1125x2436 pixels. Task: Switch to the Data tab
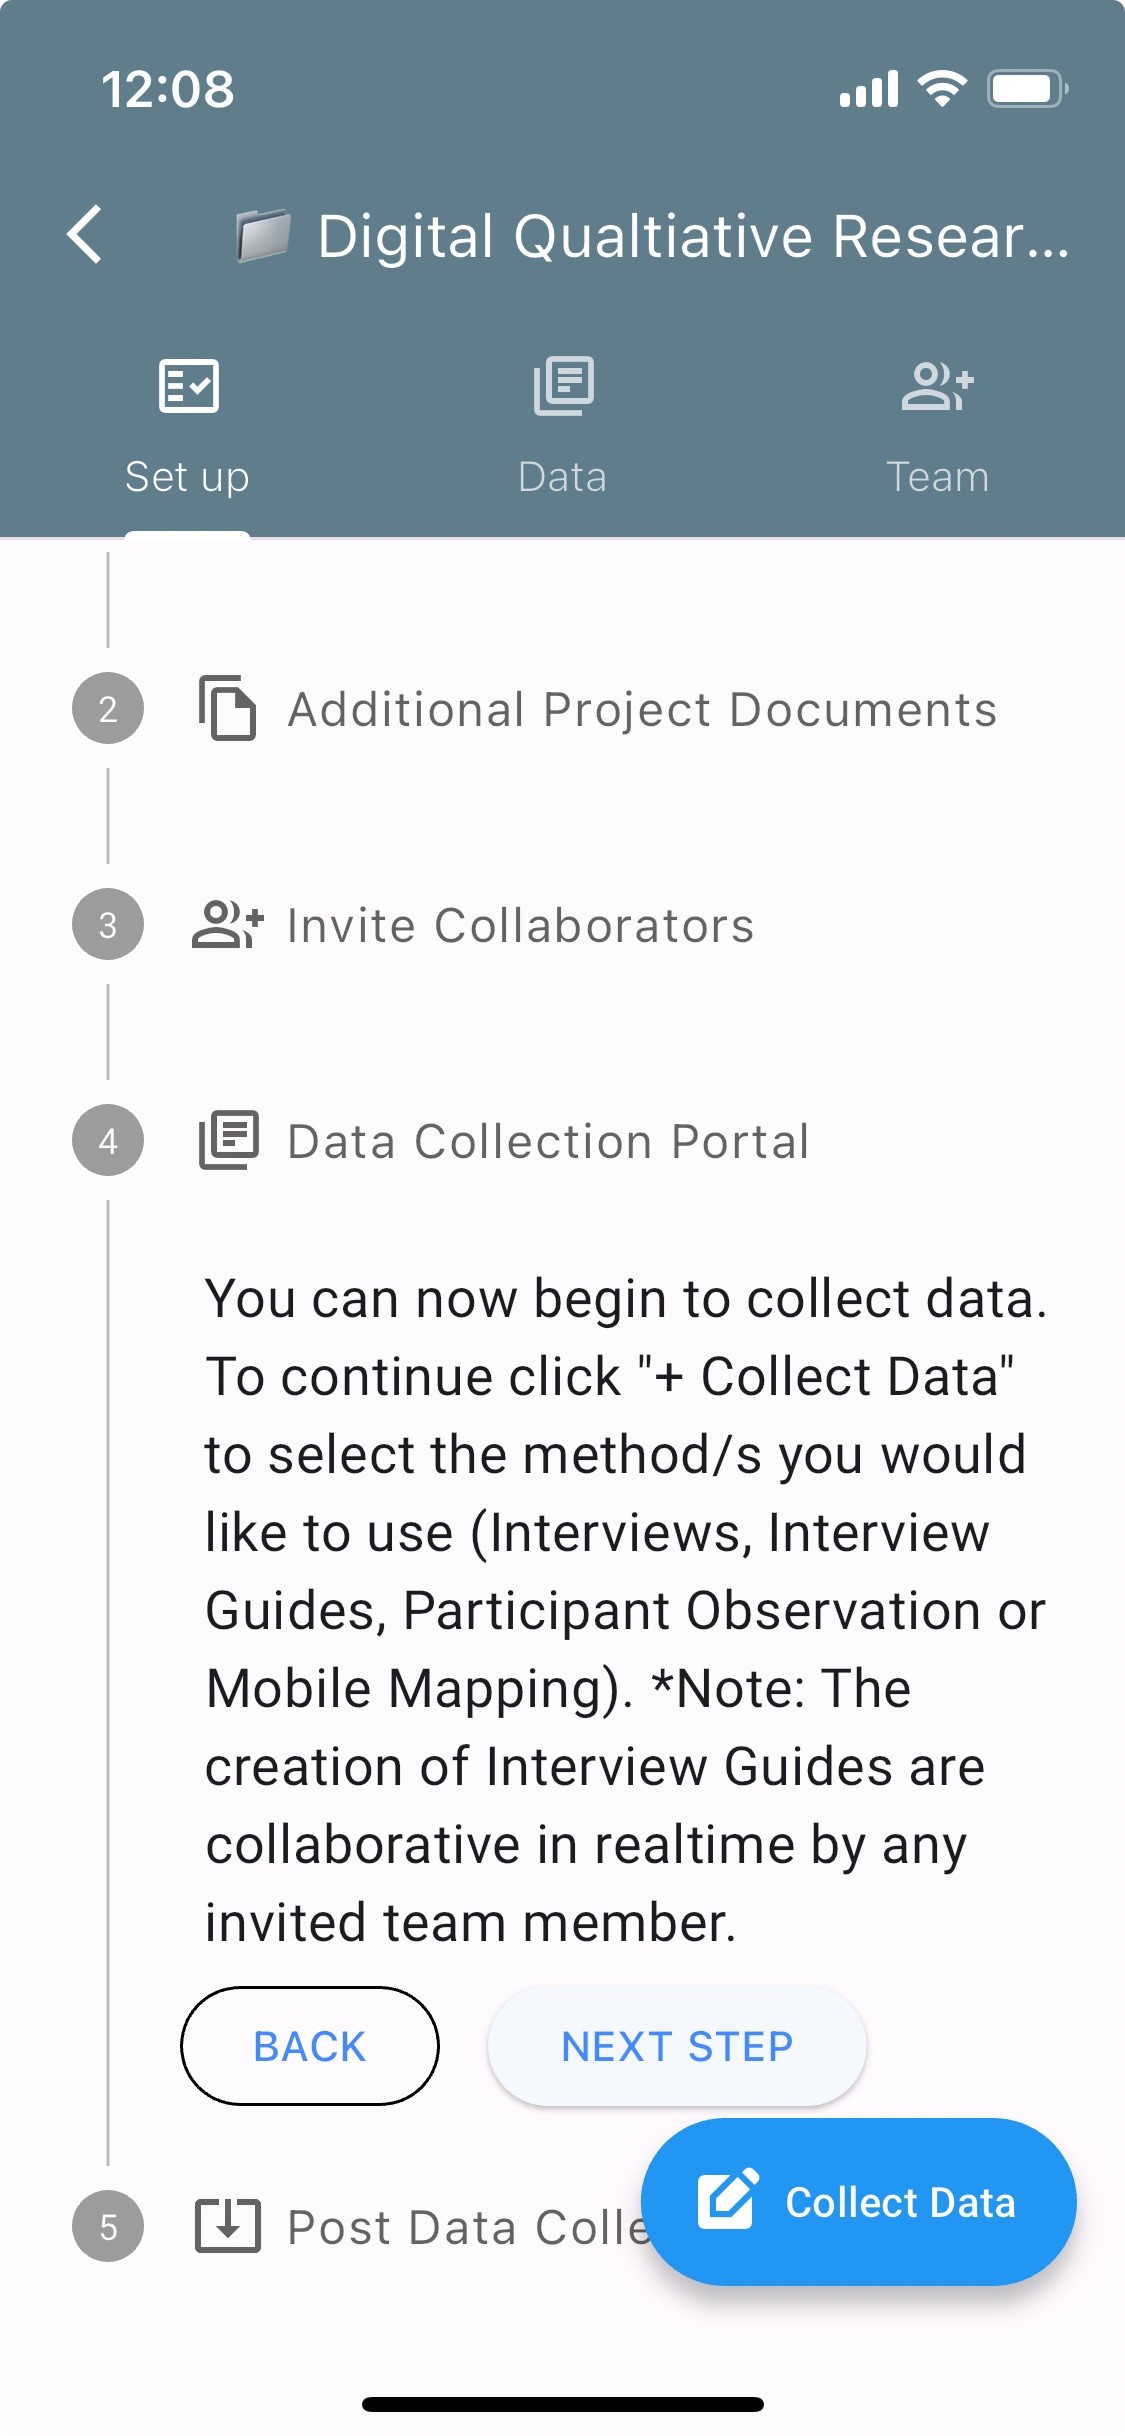(x=563, y=476)
